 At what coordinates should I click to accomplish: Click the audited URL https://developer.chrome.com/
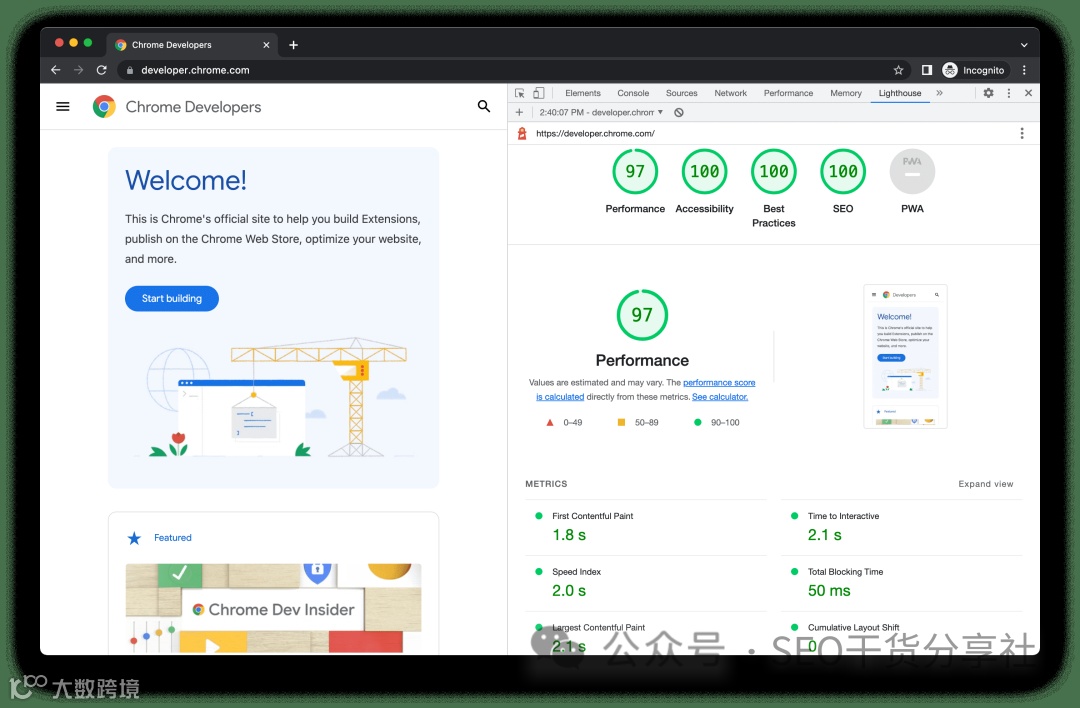pyautogui.click(x=595, y=134)
